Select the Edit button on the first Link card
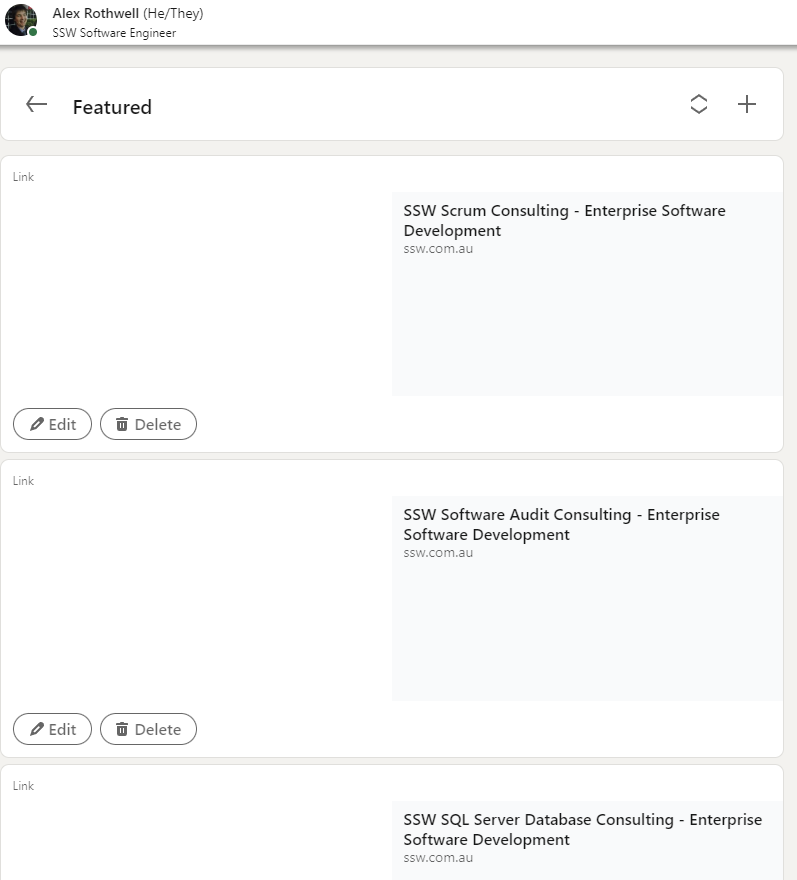 point(52,423)
